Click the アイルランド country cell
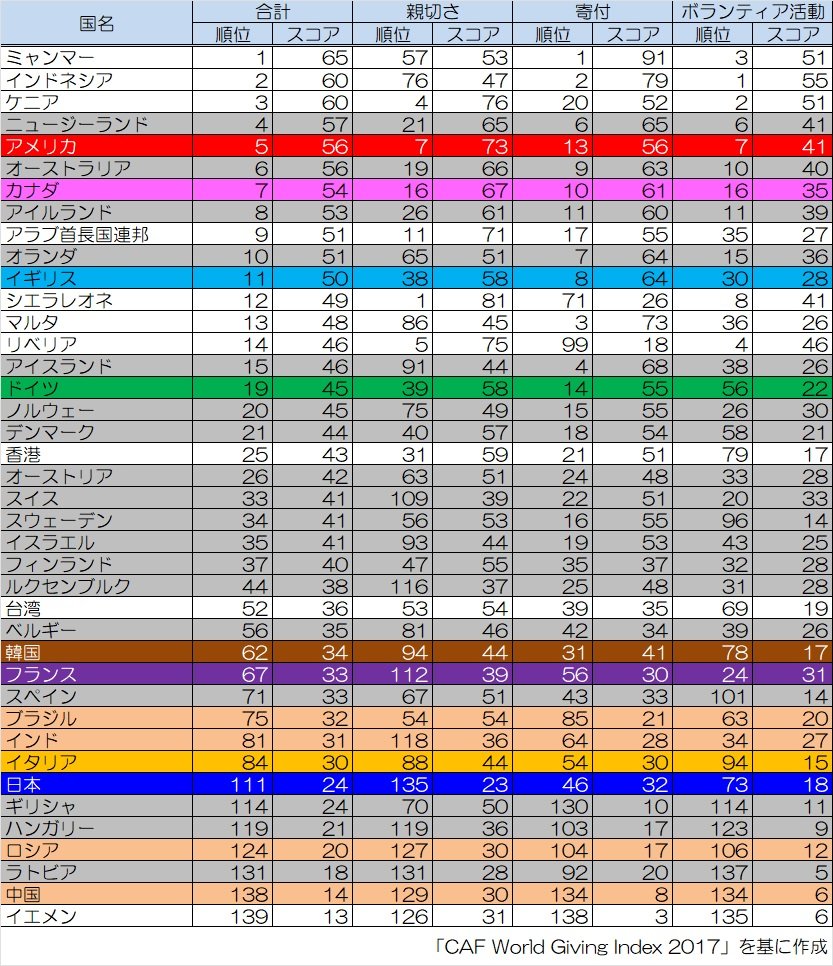833x966 pixels. [x=96, y=213]
